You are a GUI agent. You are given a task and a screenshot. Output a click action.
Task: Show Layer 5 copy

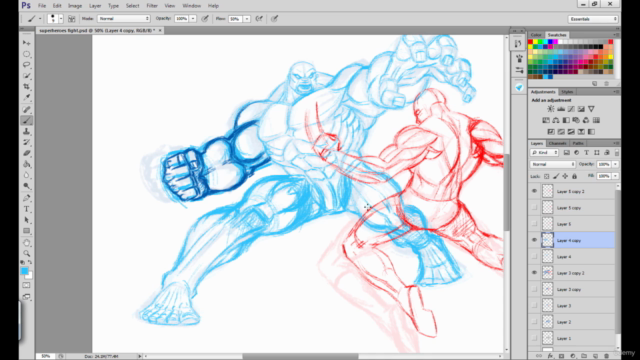[x=534, y=207]
